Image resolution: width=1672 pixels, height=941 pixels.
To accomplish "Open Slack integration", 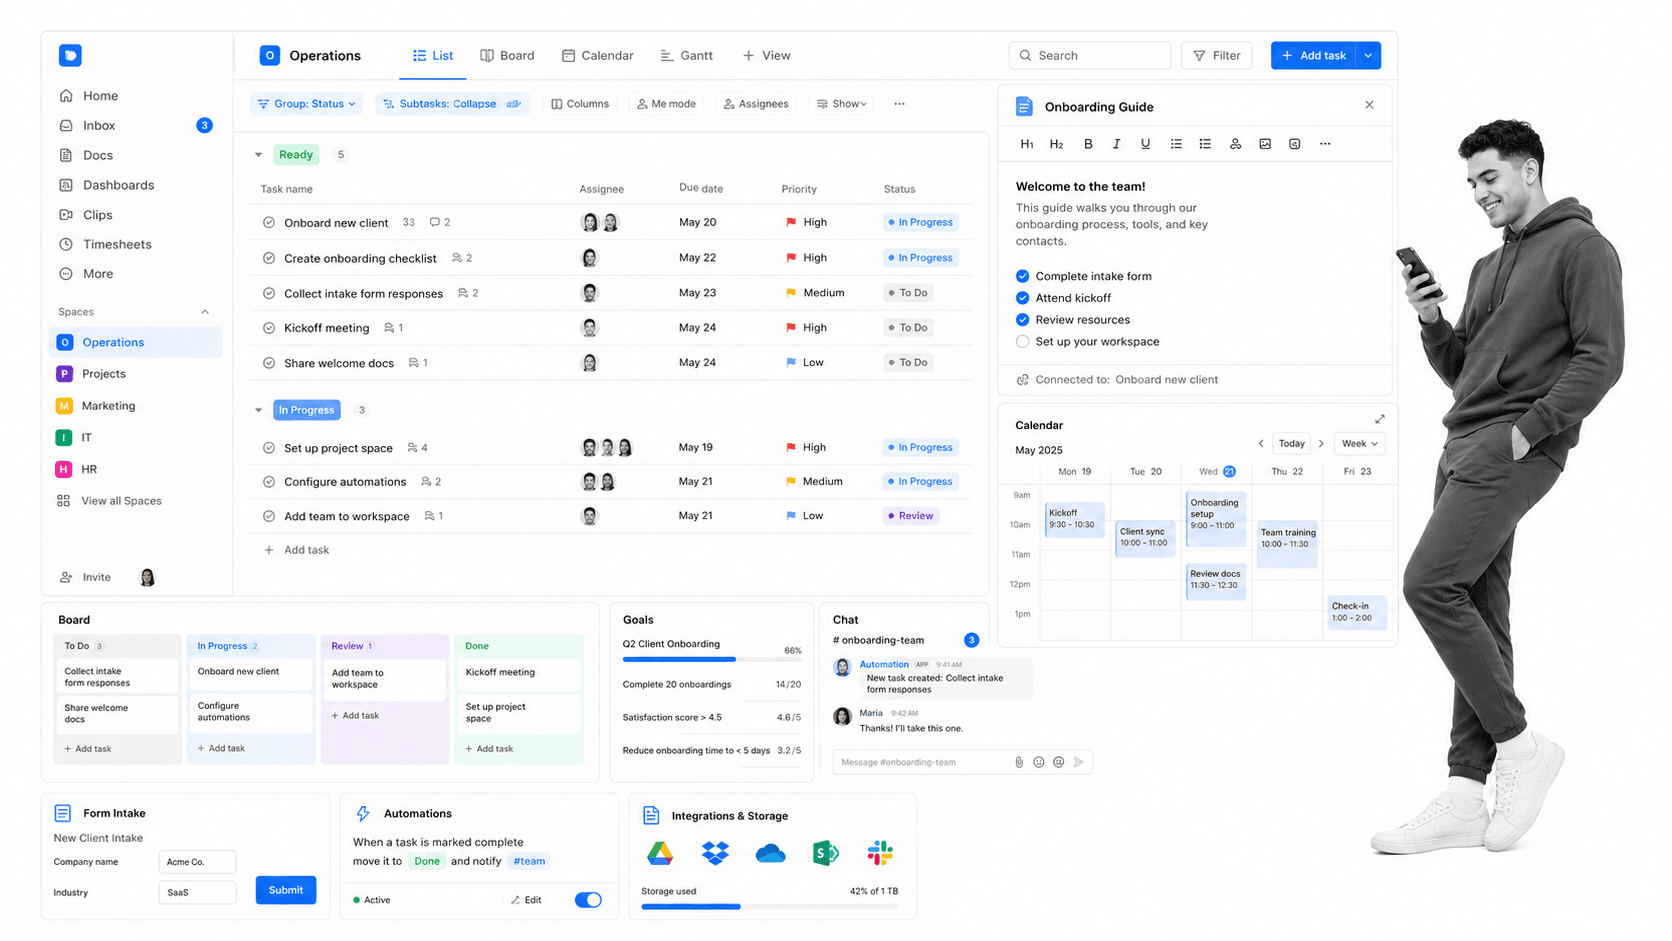I will 880,853.
